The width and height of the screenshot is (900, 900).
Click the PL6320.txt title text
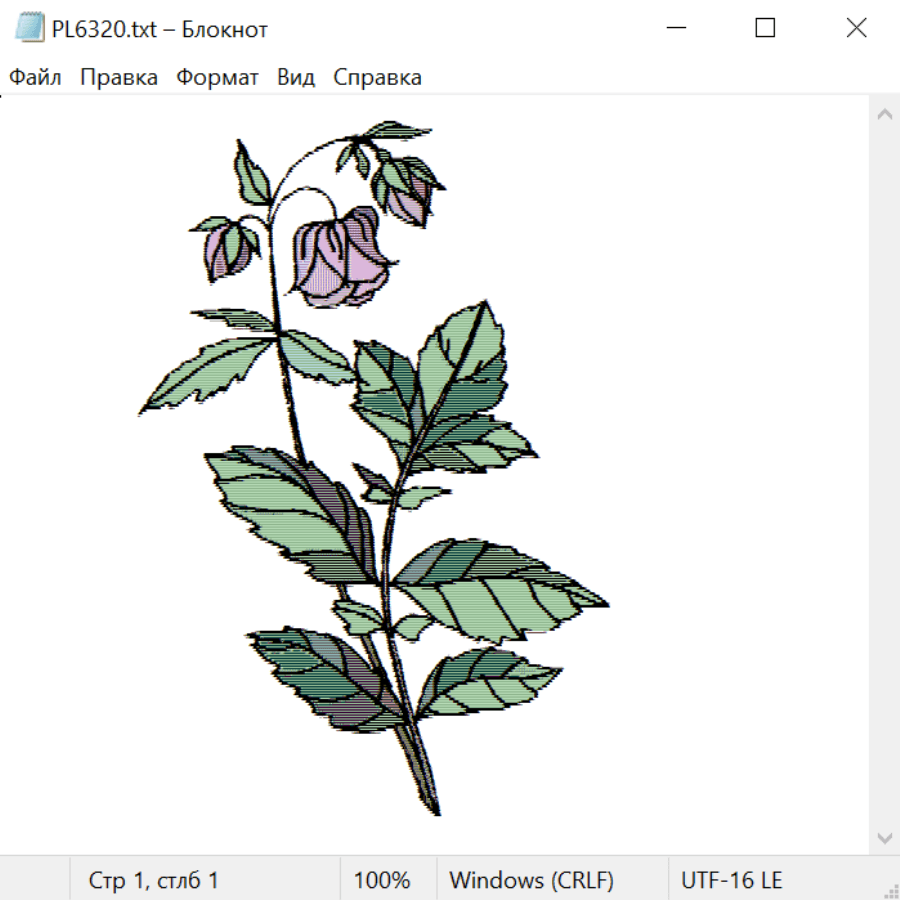104,29
